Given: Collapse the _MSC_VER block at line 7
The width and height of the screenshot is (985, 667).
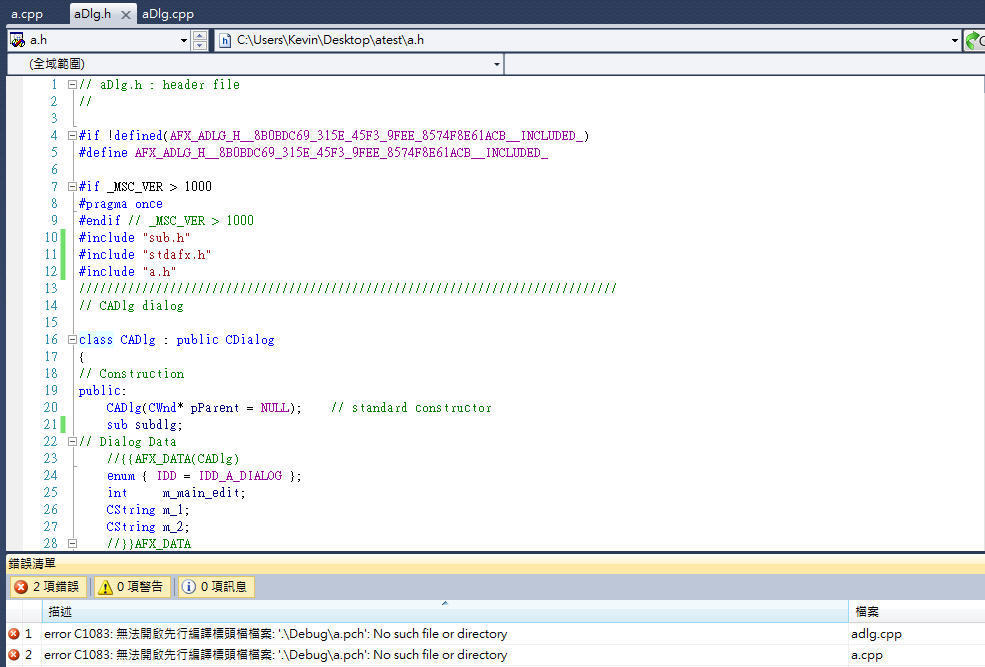Looking at the screenshot, I should [72, 187].
